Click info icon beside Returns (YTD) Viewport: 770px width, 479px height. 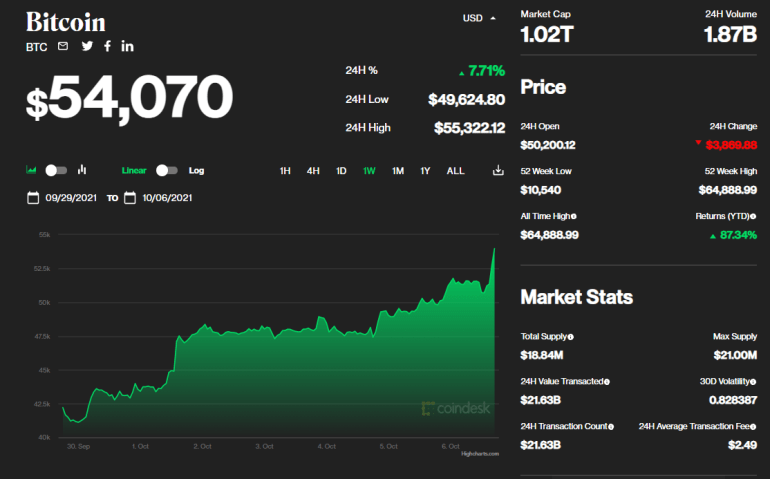click(x=753, y=216)
